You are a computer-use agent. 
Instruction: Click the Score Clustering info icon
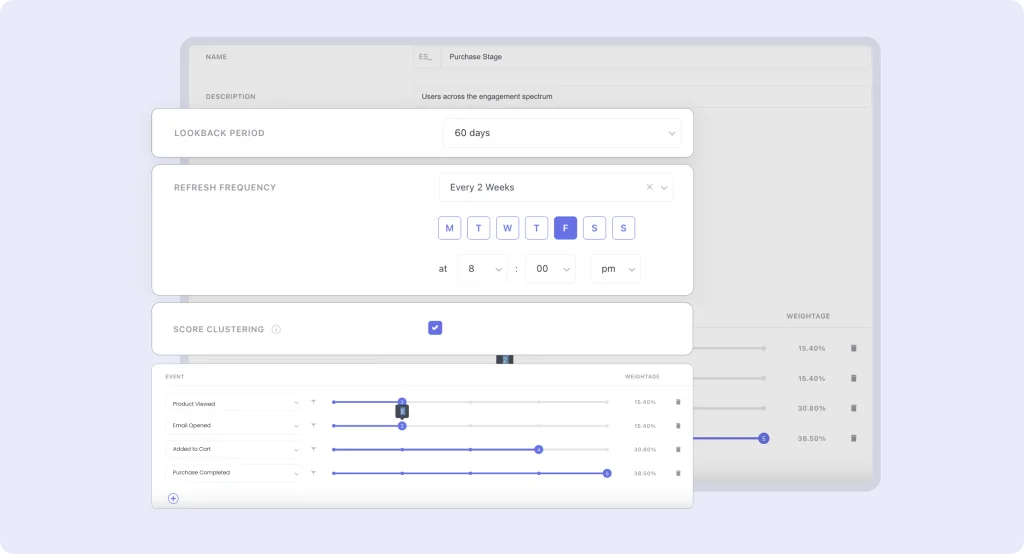point(276,329)
